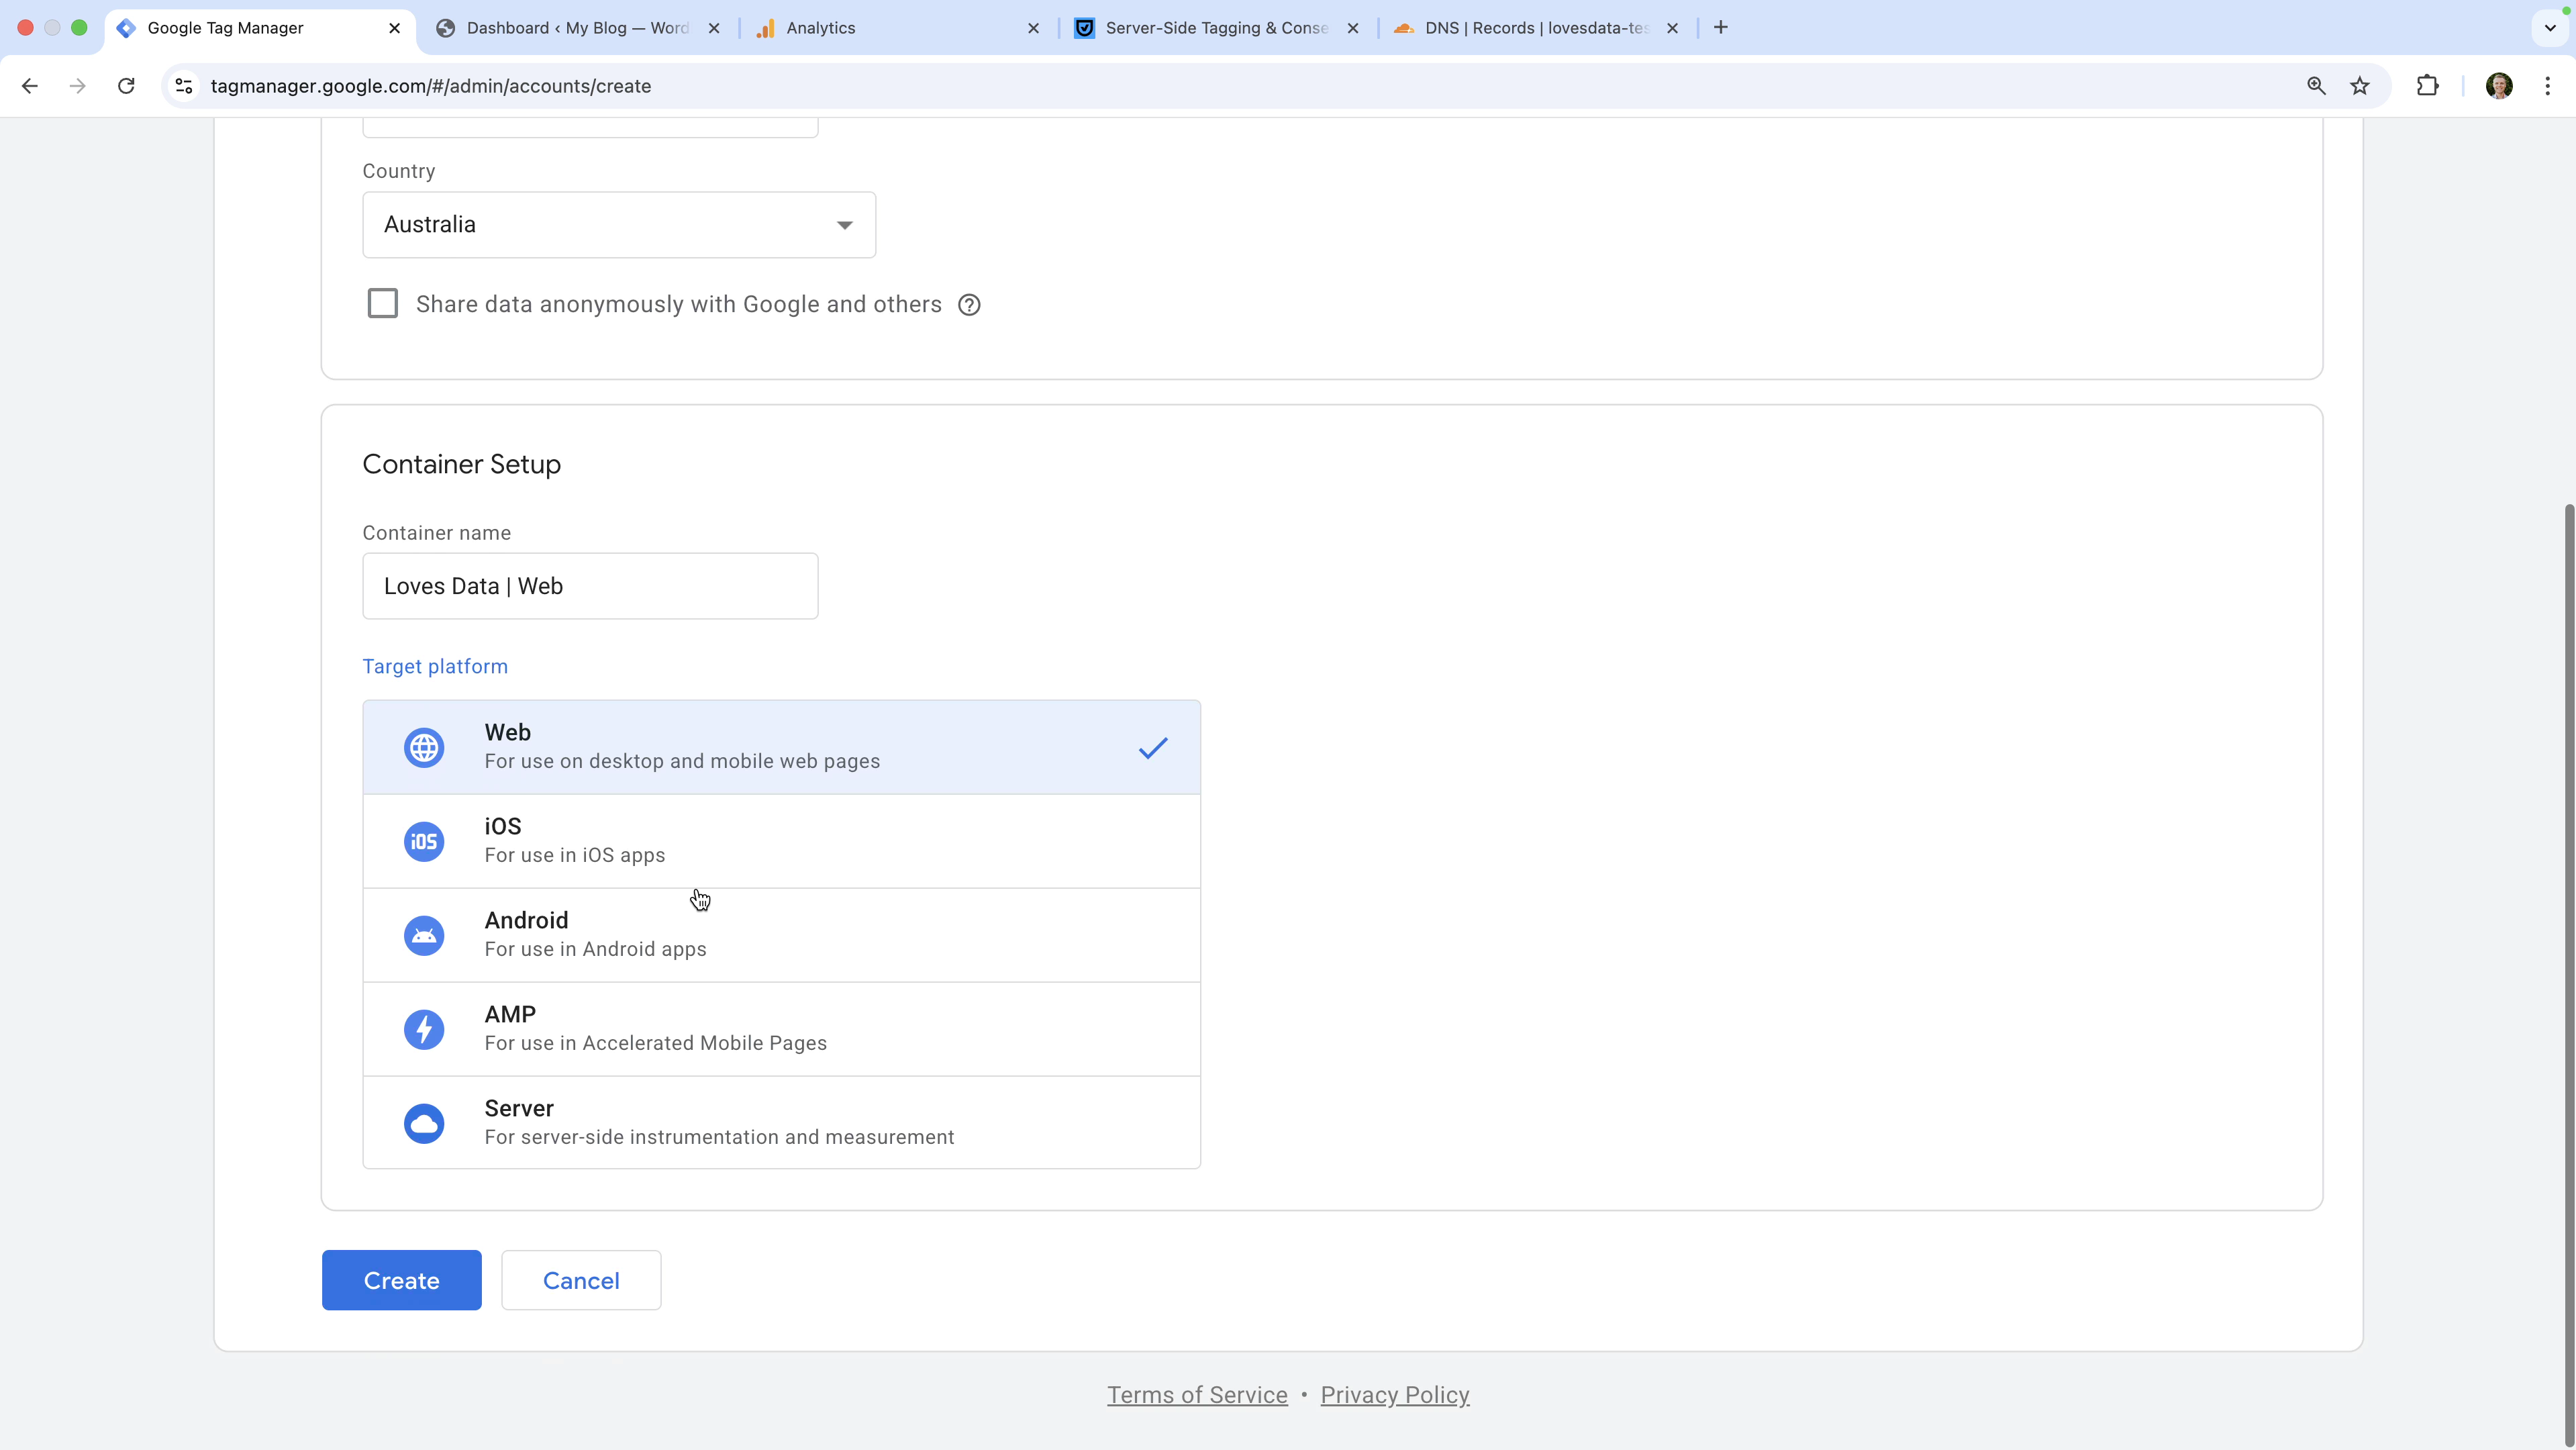This screenshot has width=2576, height=1450.
Task: Pick the AMP lightning bolt icon
Action: (x=424, y=1029)
